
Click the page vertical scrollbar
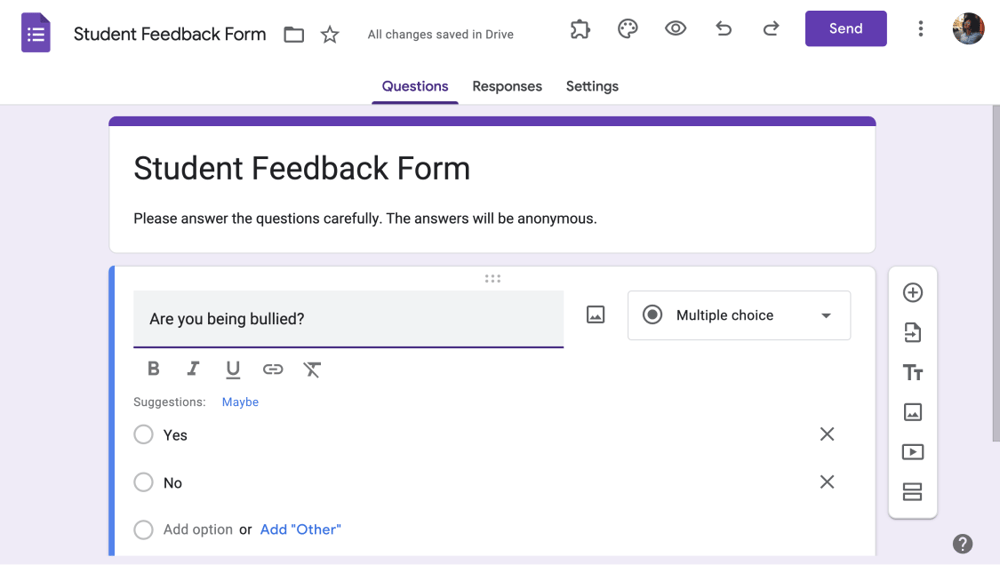(996, 274)
